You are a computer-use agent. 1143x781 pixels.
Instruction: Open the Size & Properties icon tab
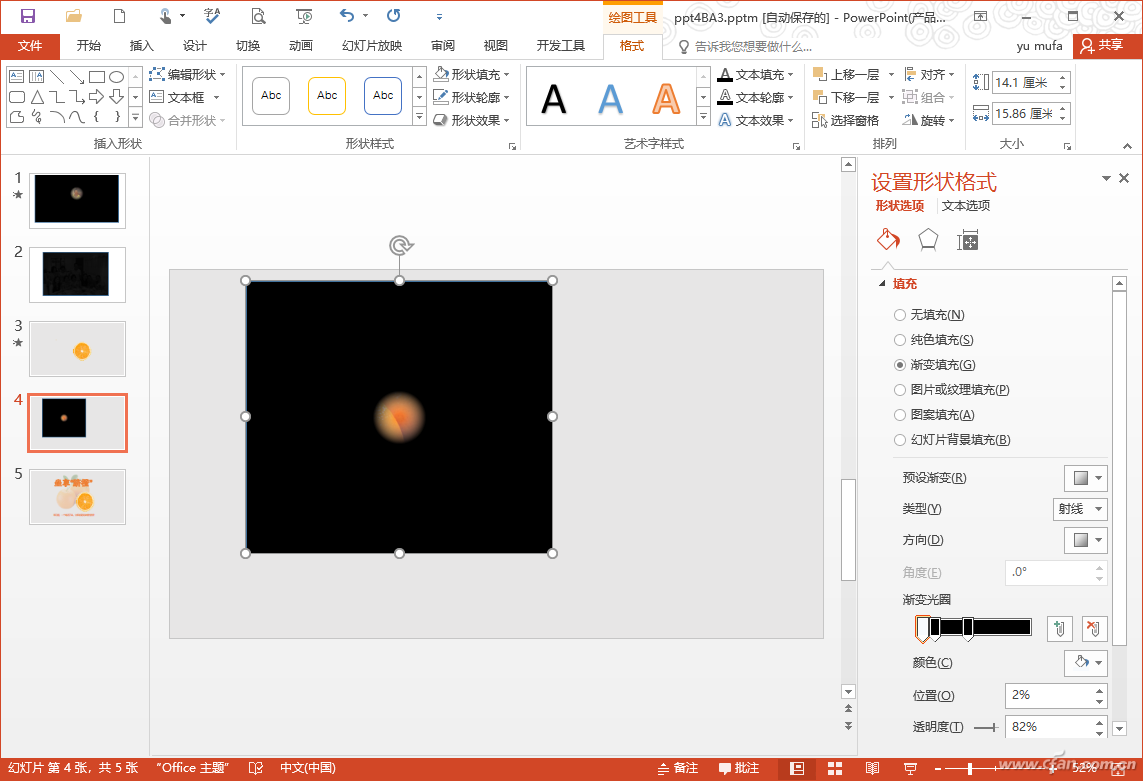pyautogui.click(x=967, y=240)
